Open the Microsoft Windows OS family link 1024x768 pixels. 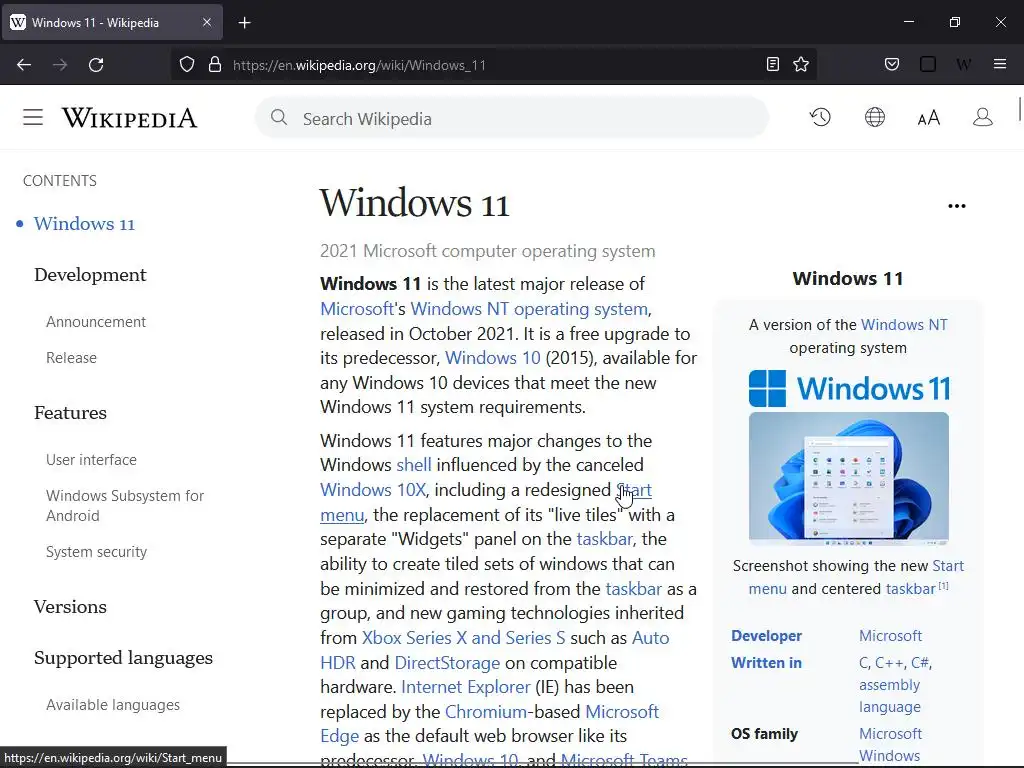point(890,745)
